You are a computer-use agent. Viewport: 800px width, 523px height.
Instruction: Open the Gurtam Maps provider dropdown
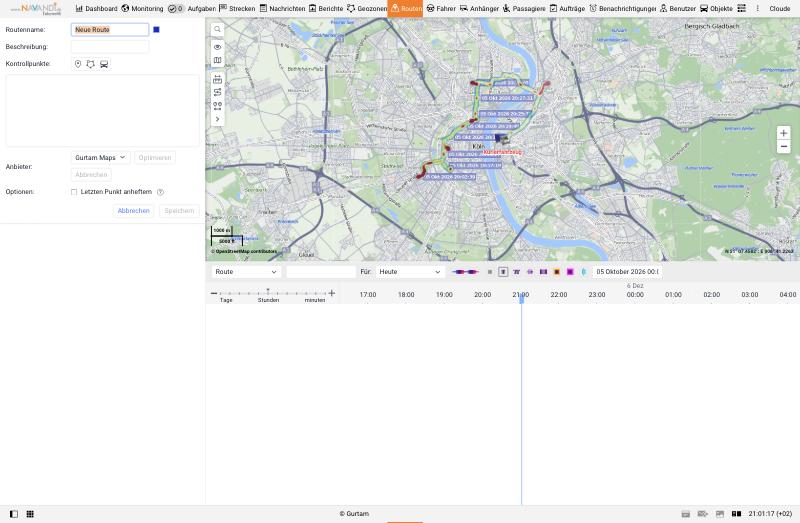tap(101, 158)
